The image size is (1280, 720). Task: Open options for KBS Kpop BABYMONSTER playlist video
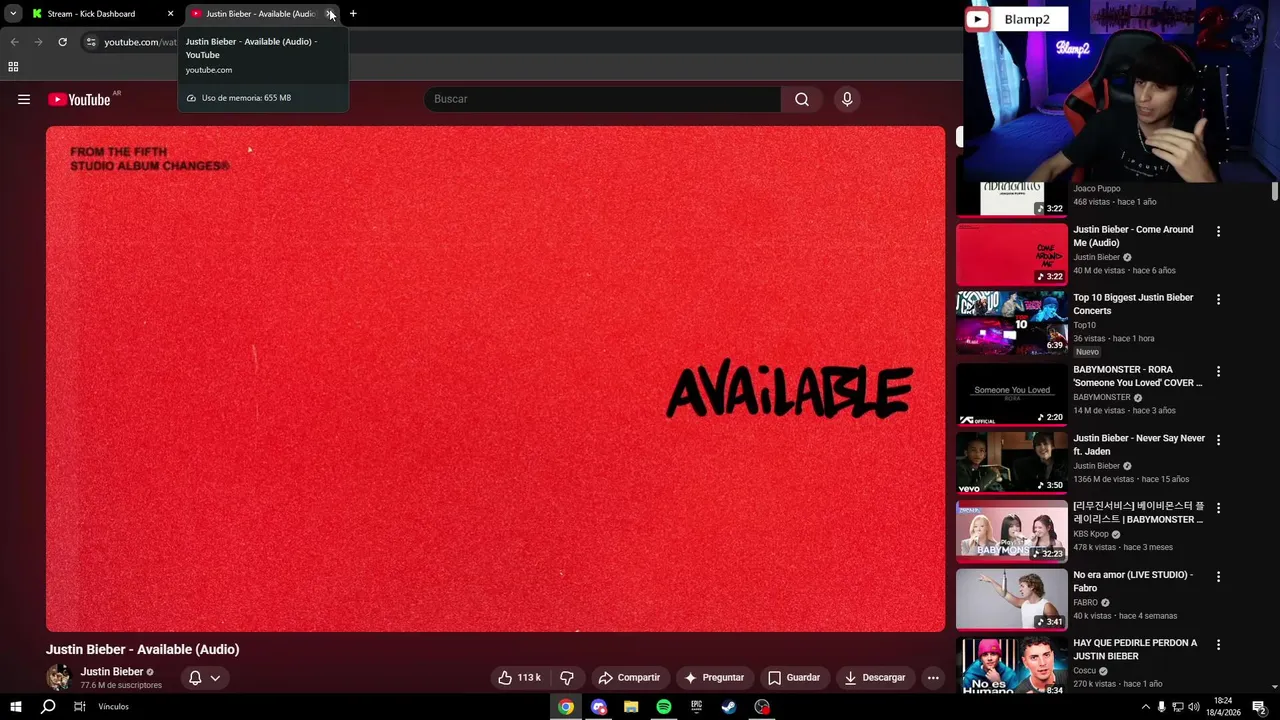[x=1218, y=508]
